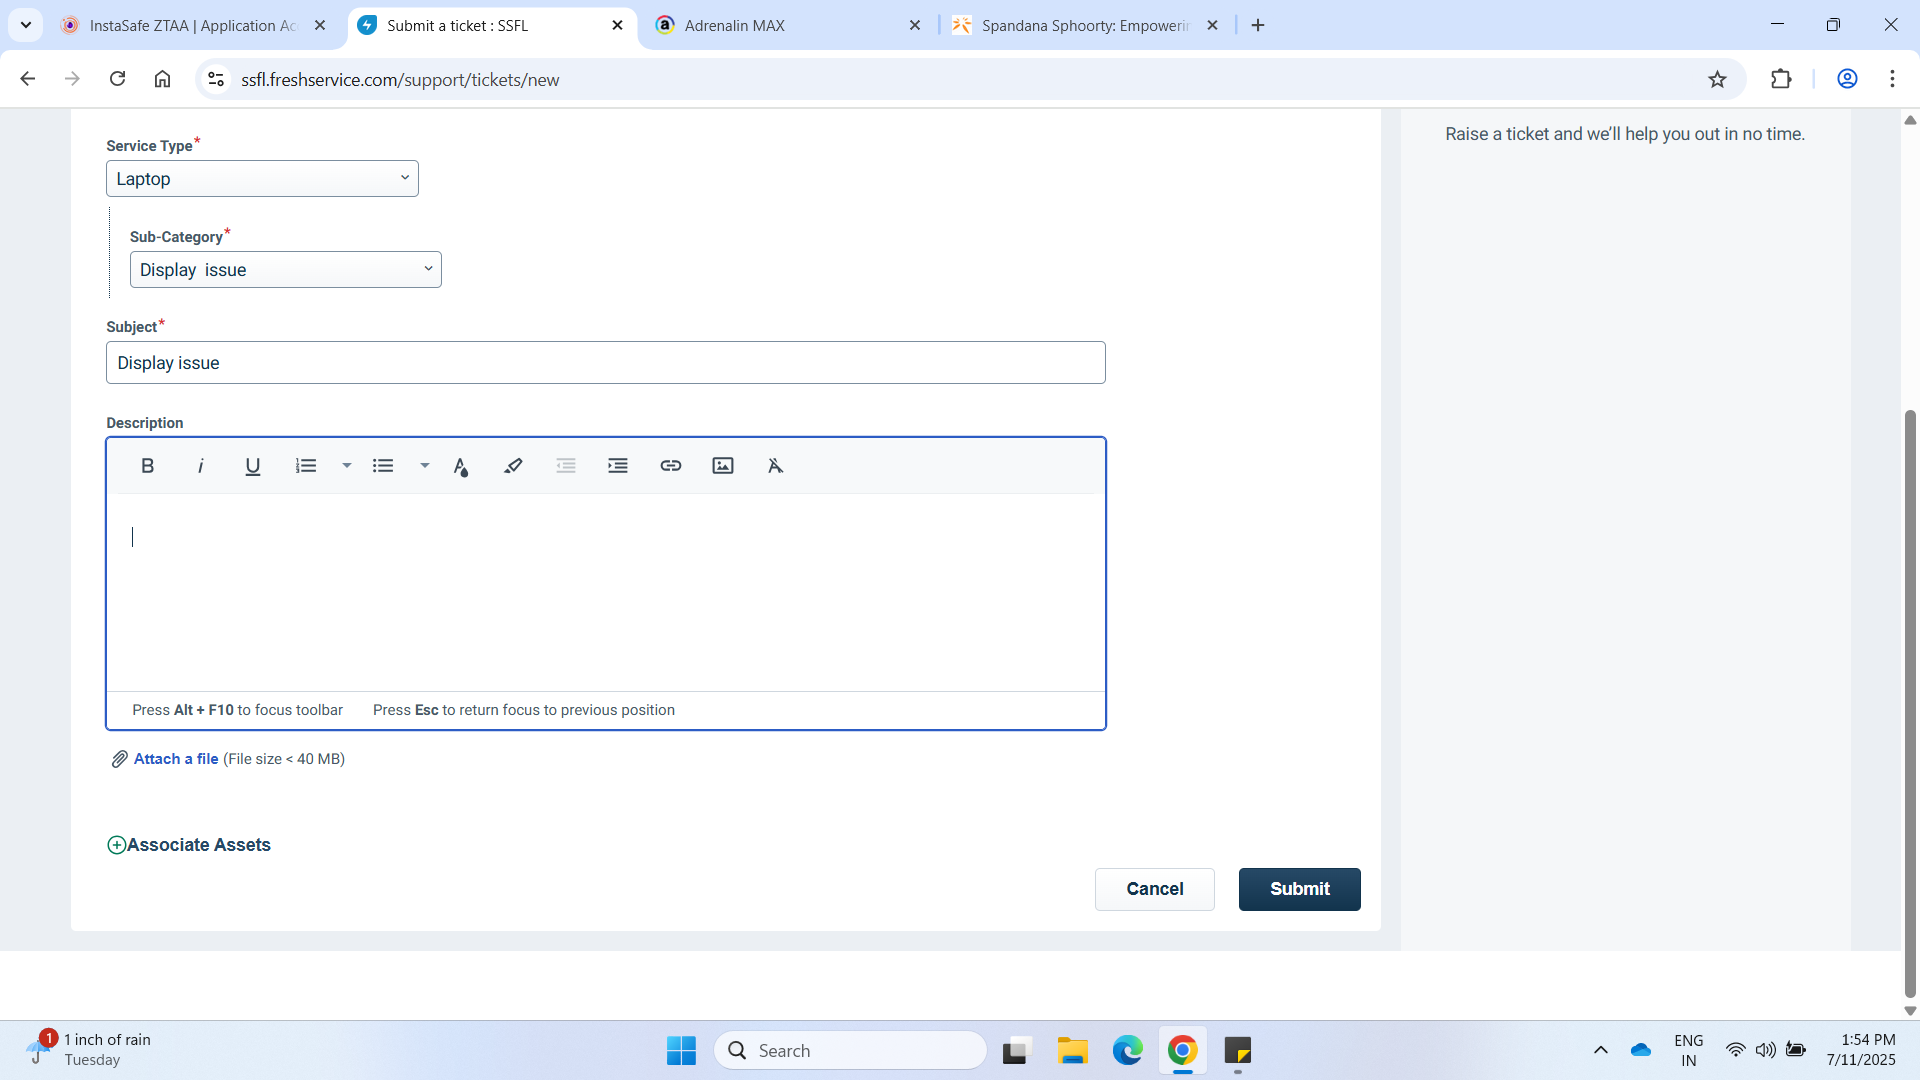Expand bulleted list style options arrow
1920x1080 pixels.
[x=424, y=466]
